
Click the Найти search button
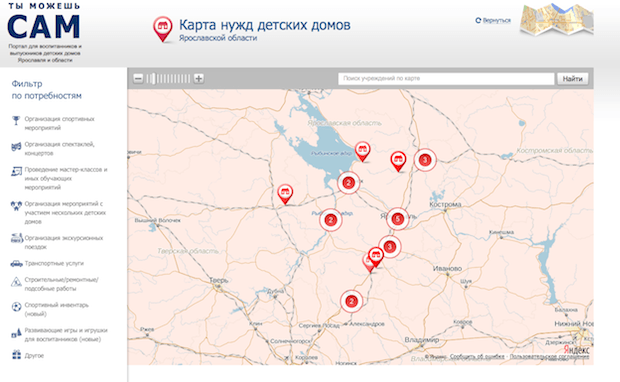tap(573, 79)
